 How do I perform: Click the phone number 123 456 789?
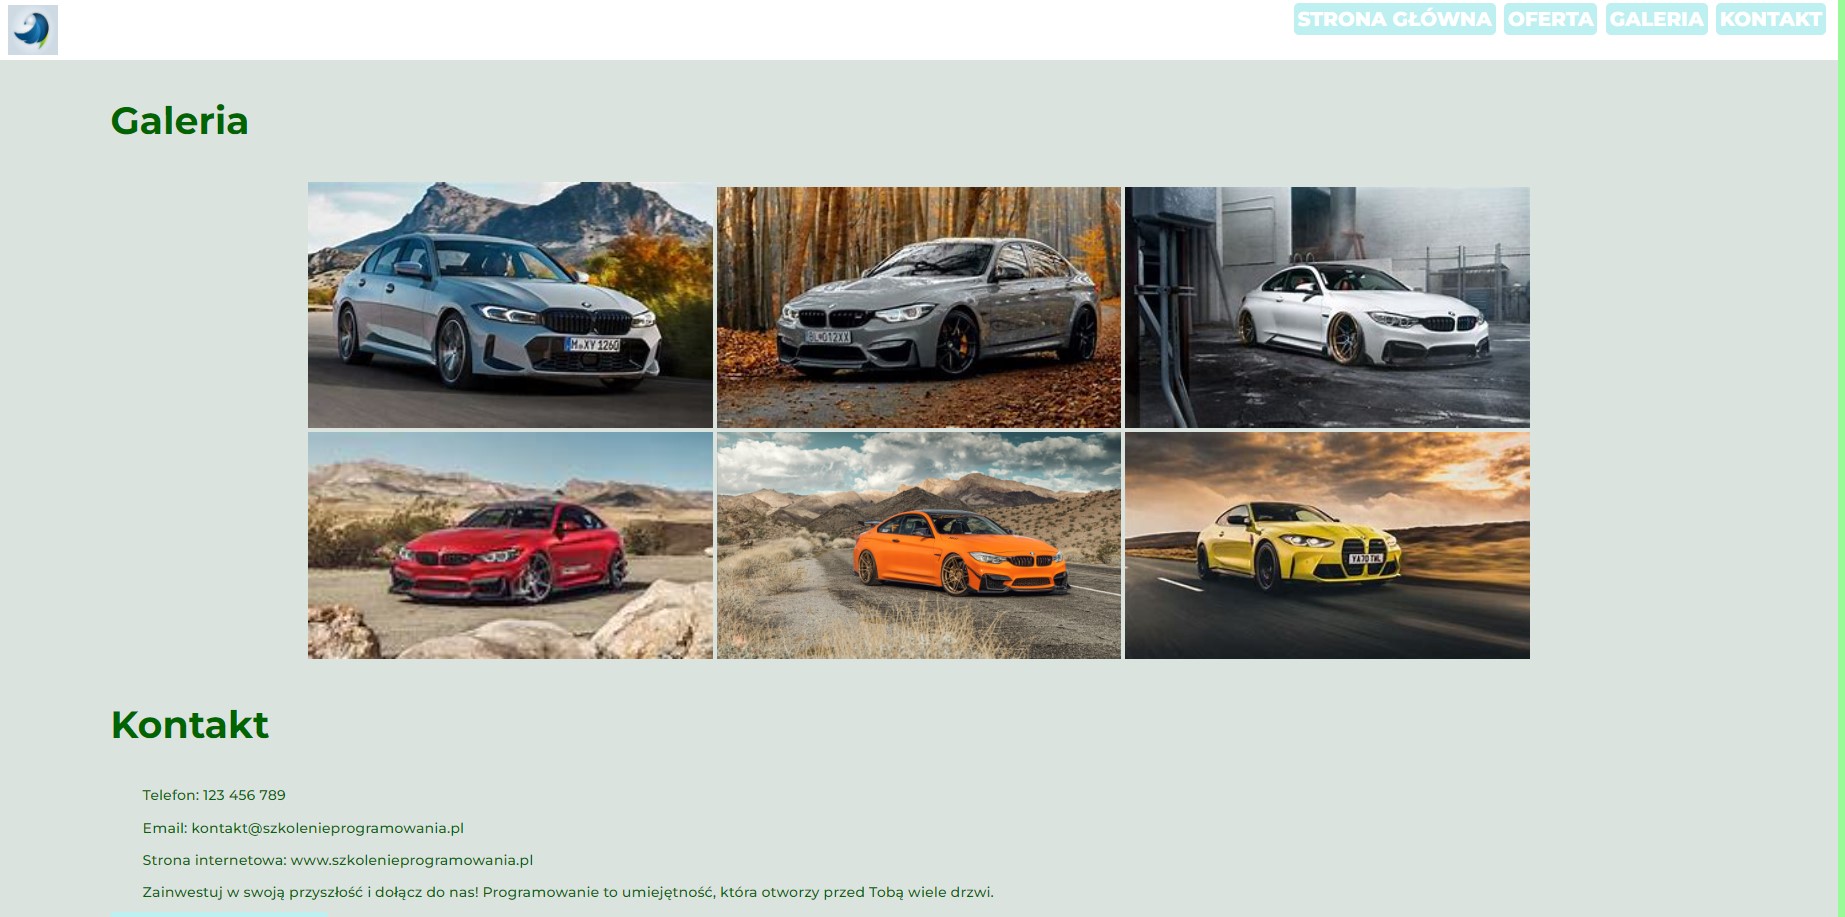(x=244, y=795)
